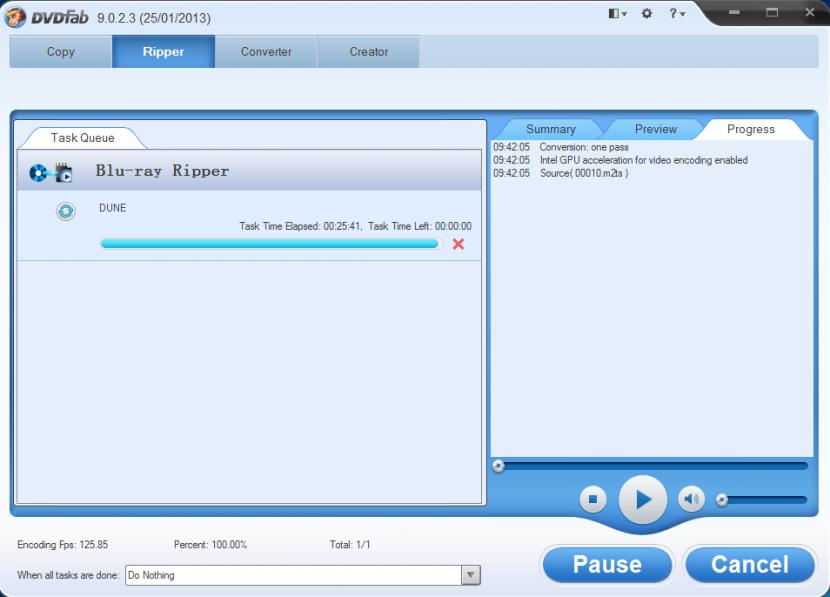Open the 'When all tasks are done' dropdown arrow
The width and height of the screenshot is (830, 597).
[471, 575]
